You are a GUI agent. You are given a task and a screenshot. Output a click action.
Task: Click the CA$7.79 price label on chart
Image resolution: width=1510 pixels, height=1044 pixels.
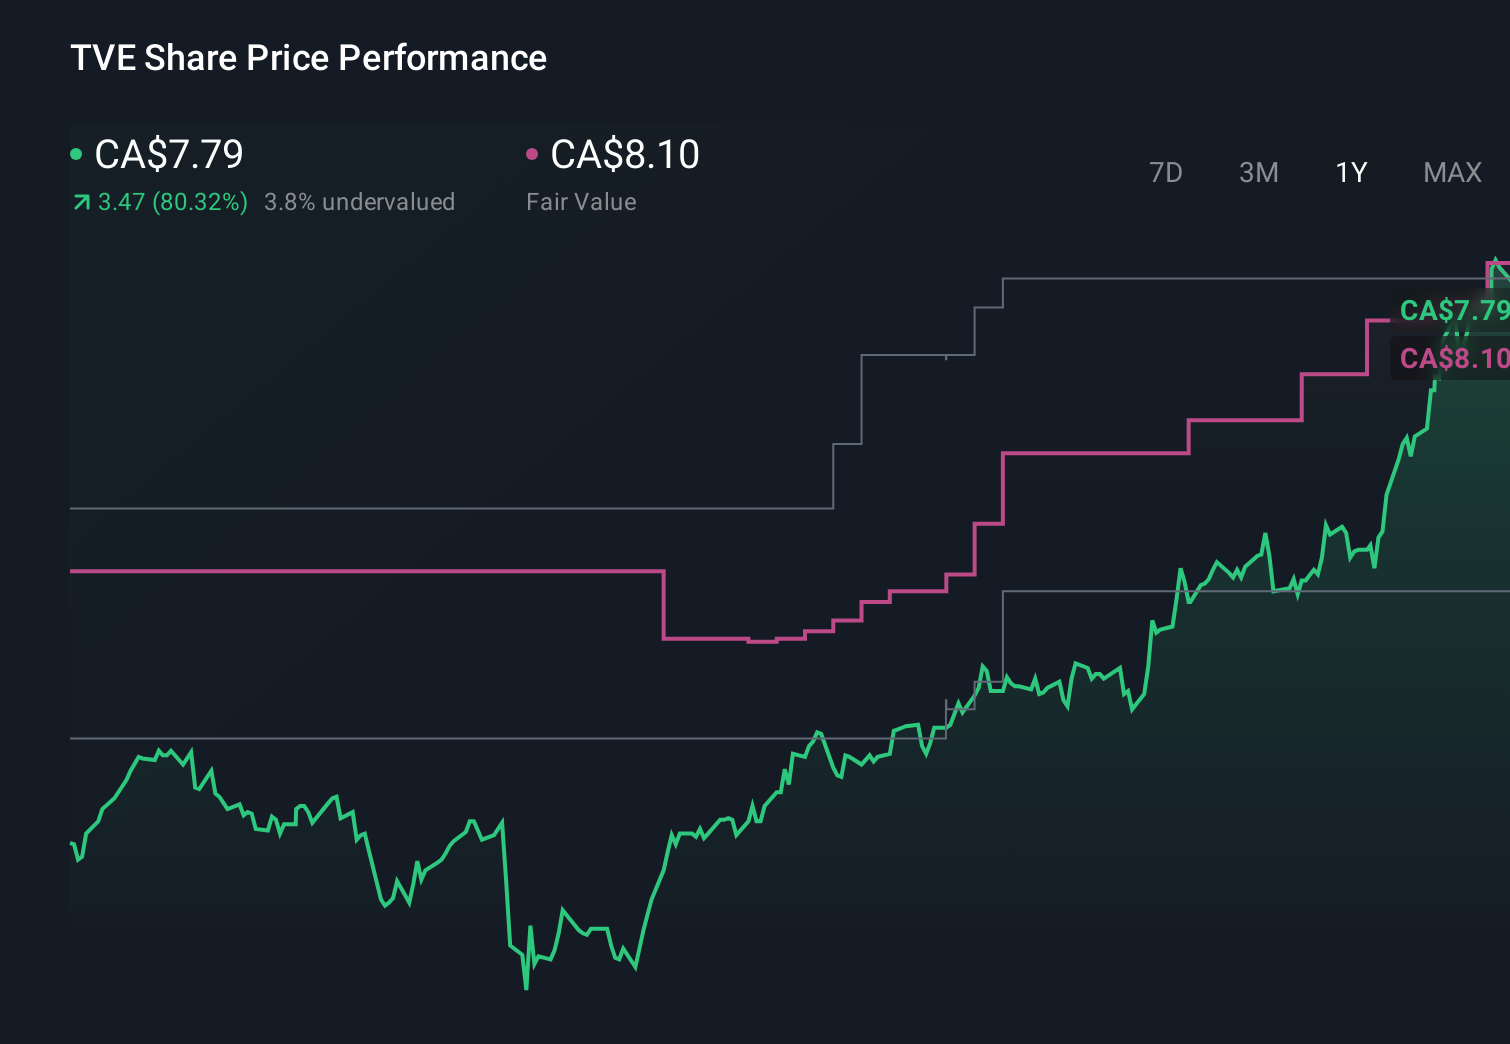1453,310
